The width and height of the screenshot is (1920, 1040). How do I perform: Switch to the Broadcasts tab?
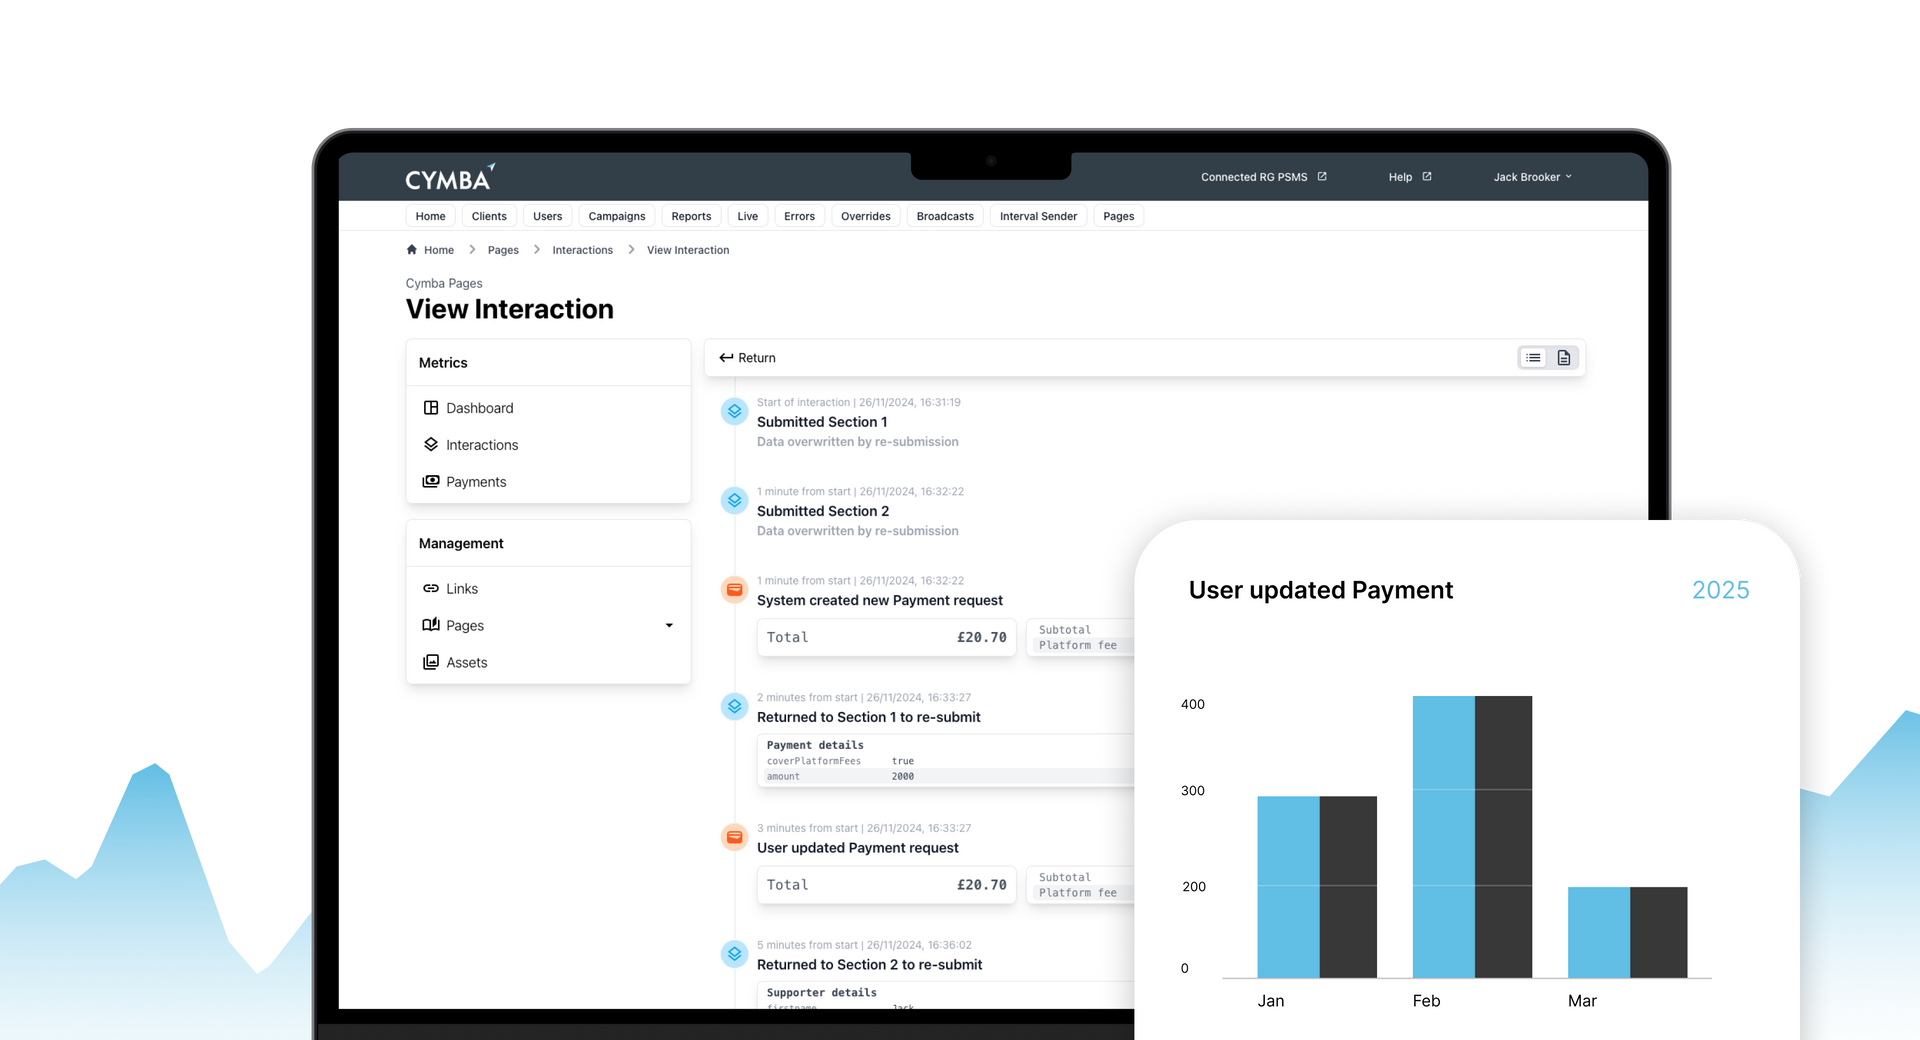pos(944,215)
